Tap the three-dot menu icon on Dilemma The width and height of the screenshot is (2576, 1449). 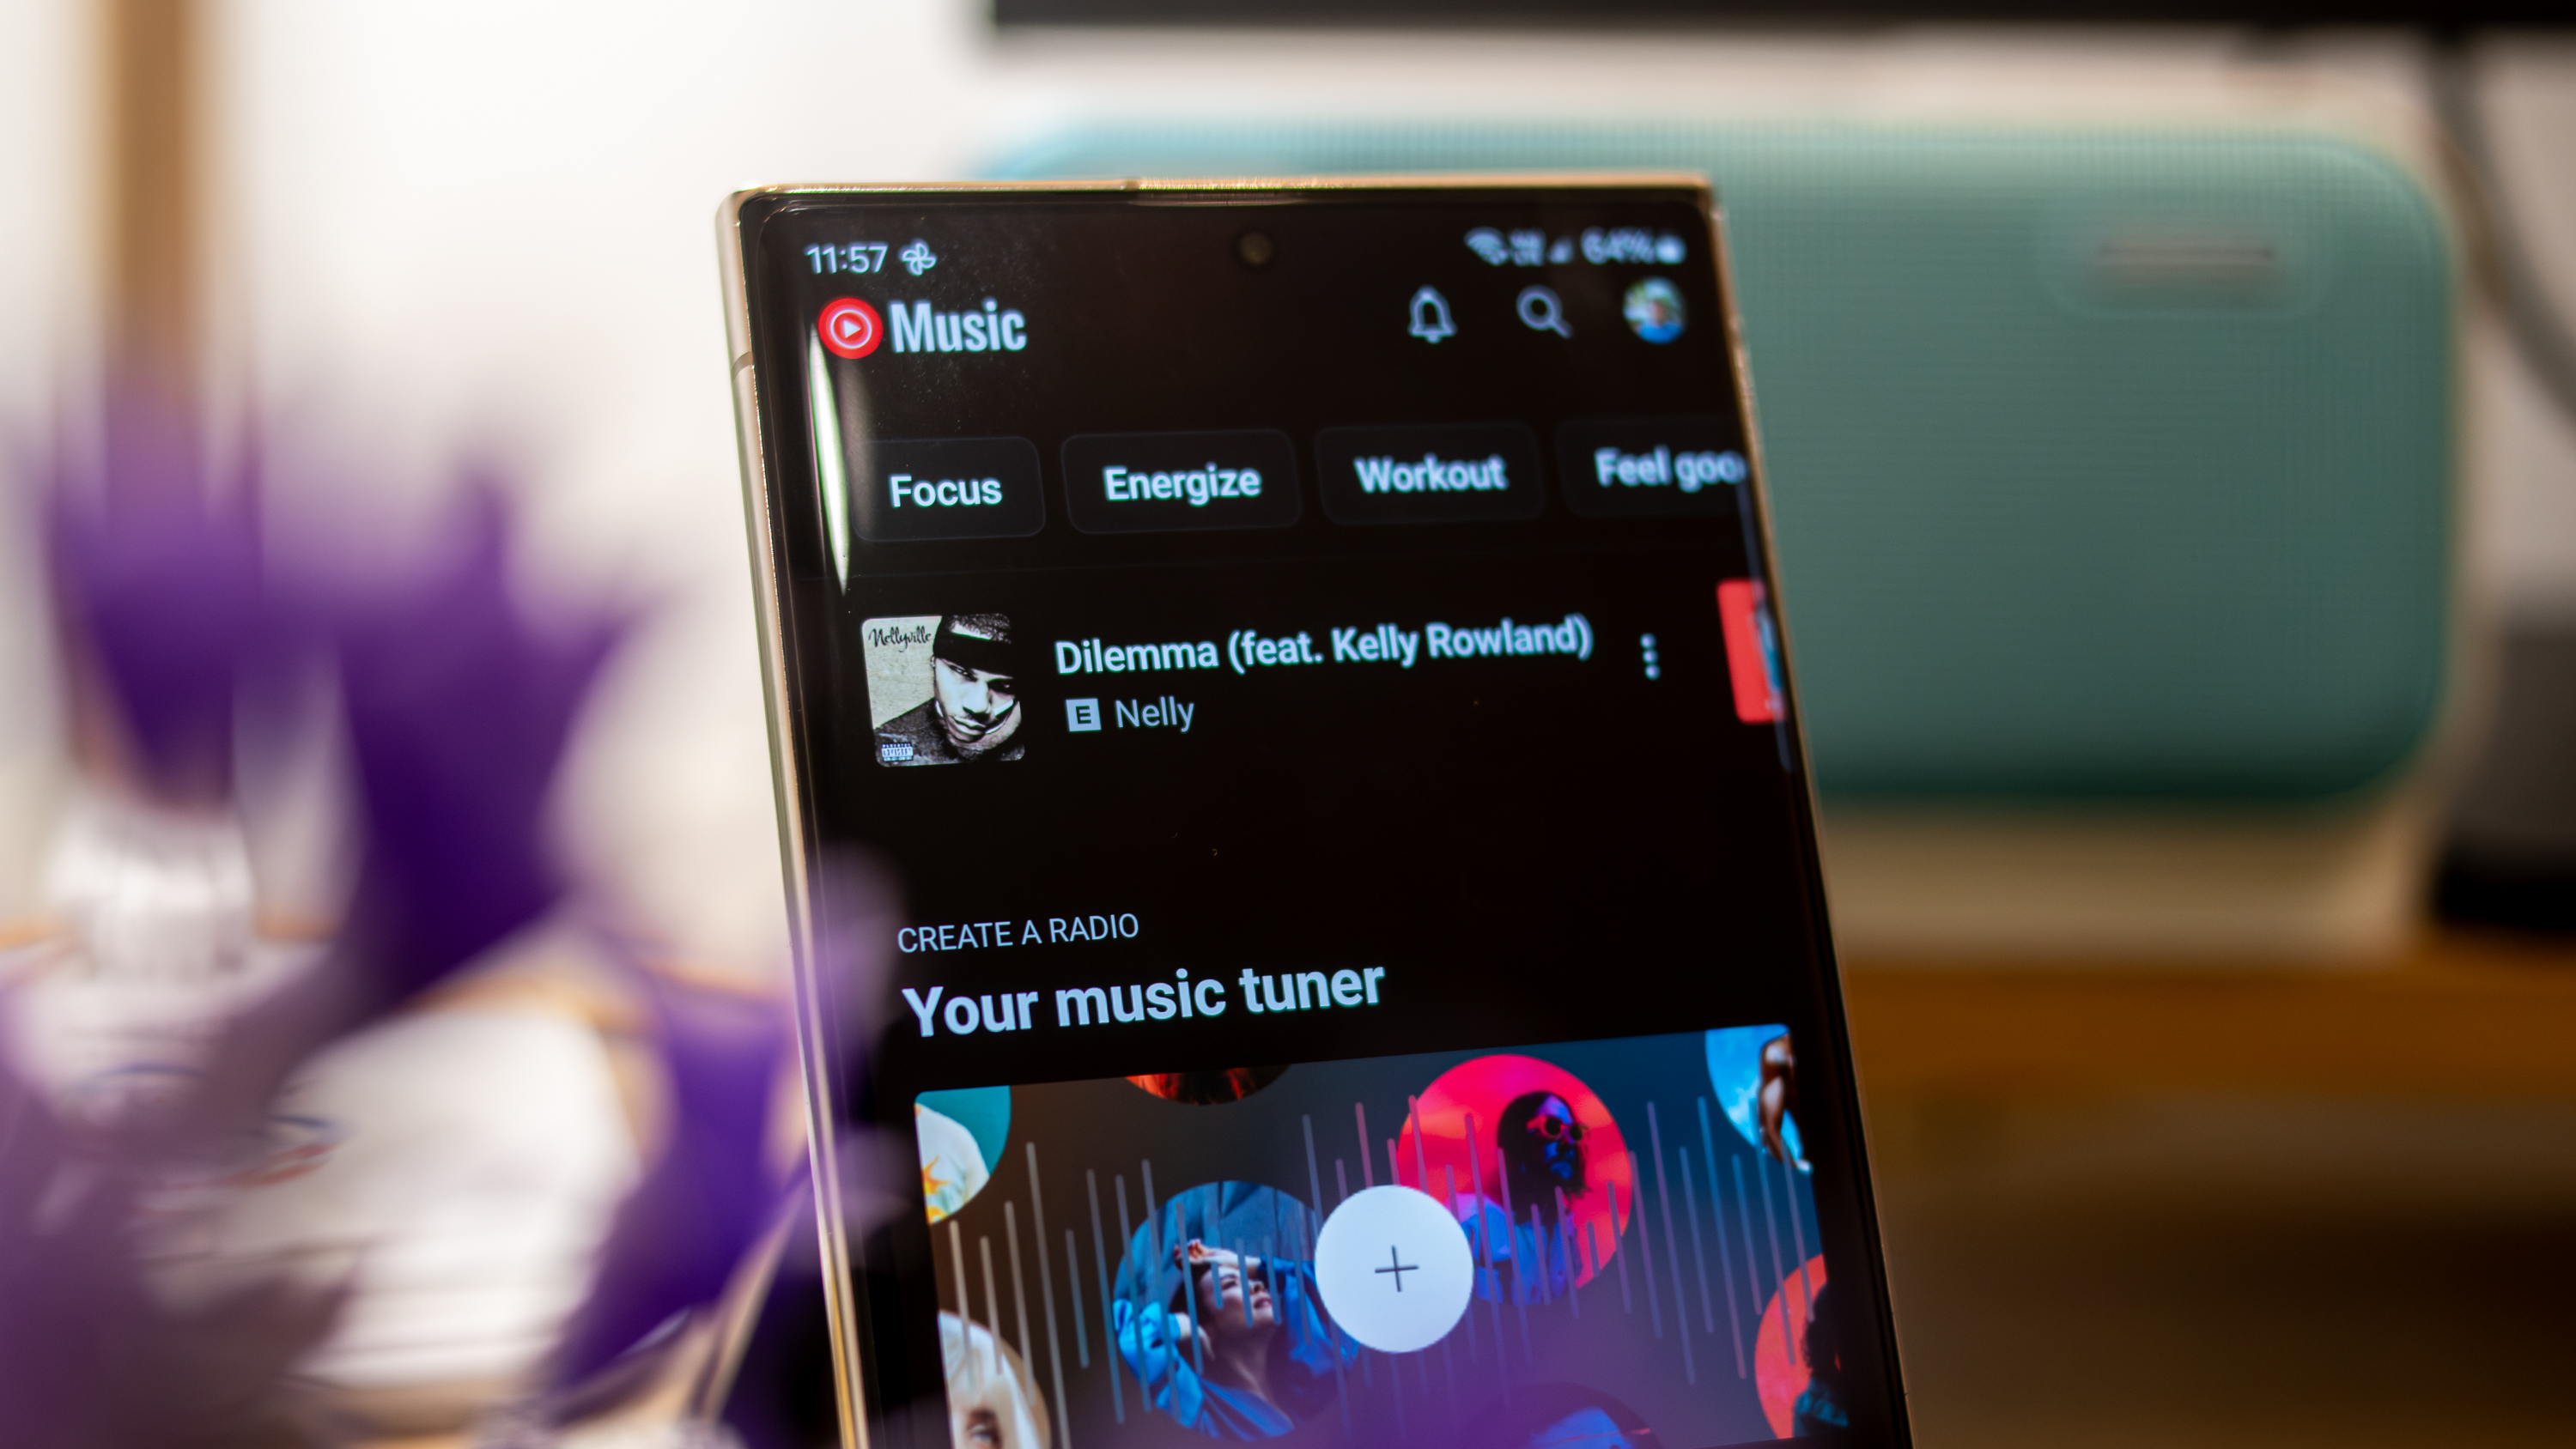tap(1647, 655)
